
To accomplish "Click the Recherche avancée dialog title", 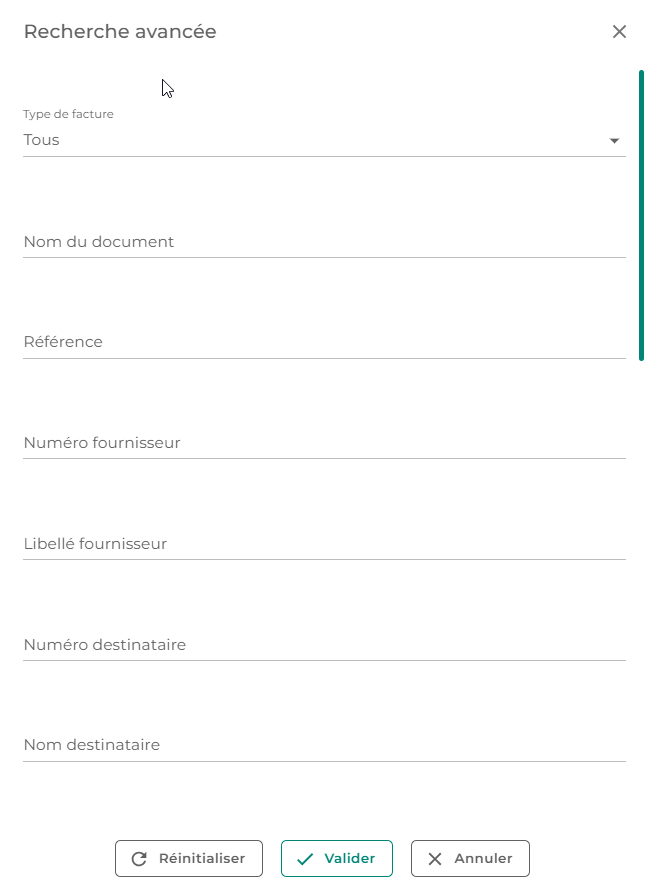I will 120,32.
